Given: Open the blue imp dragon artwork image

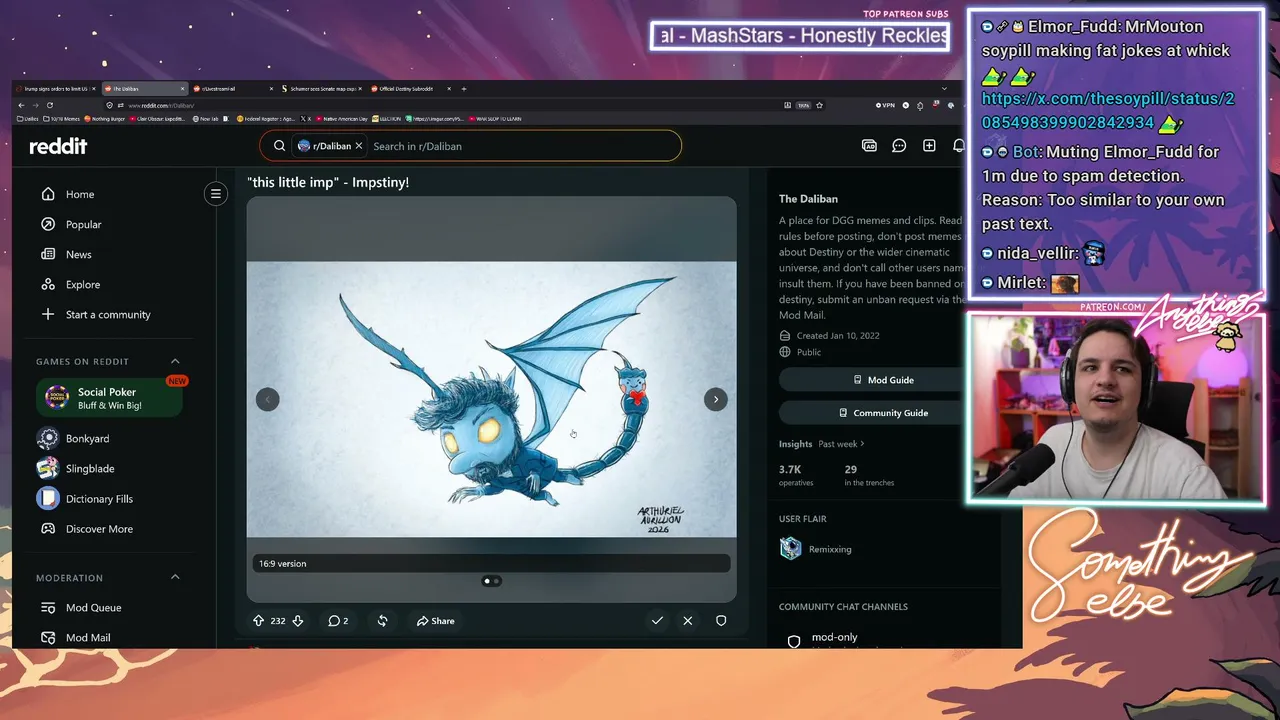Looking at the screenshot, I should [492, 399].
